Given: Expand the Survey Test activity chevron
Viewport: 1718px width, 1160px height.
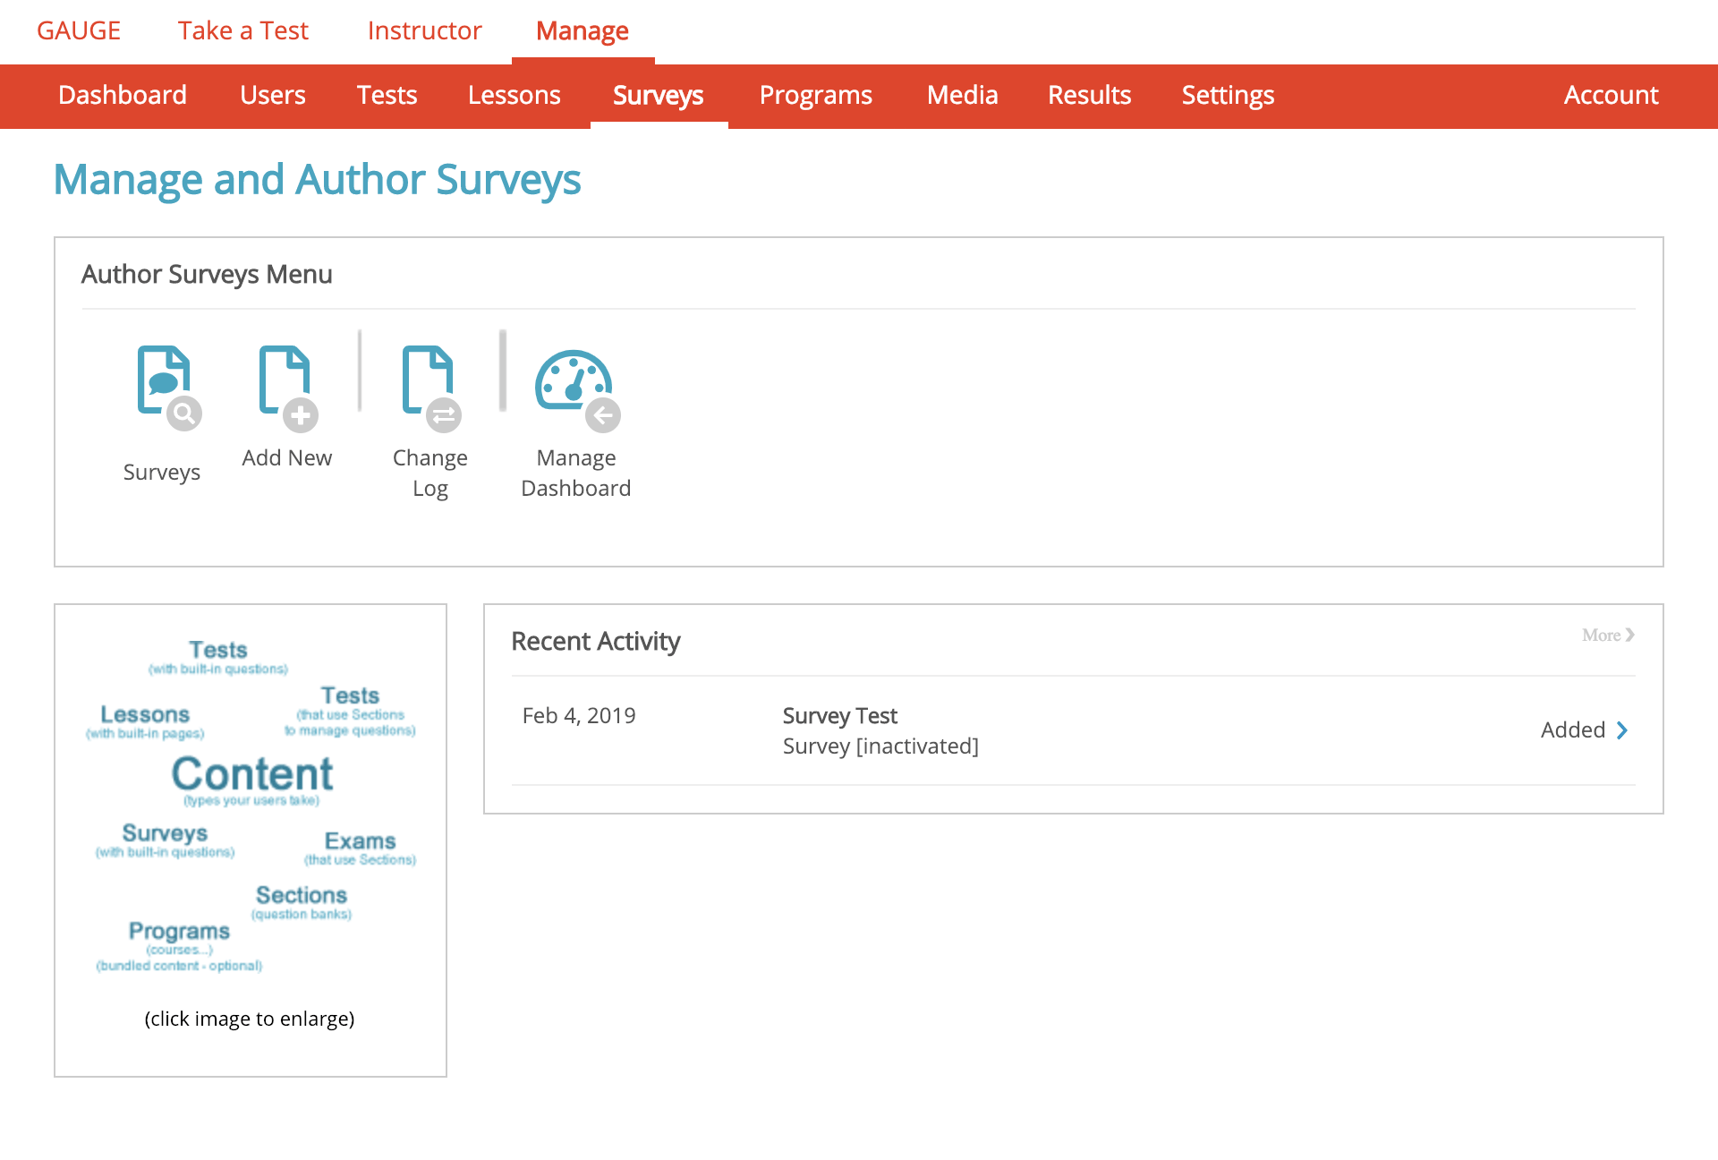Looking at the screenshot, I should tap(1622, 730).
